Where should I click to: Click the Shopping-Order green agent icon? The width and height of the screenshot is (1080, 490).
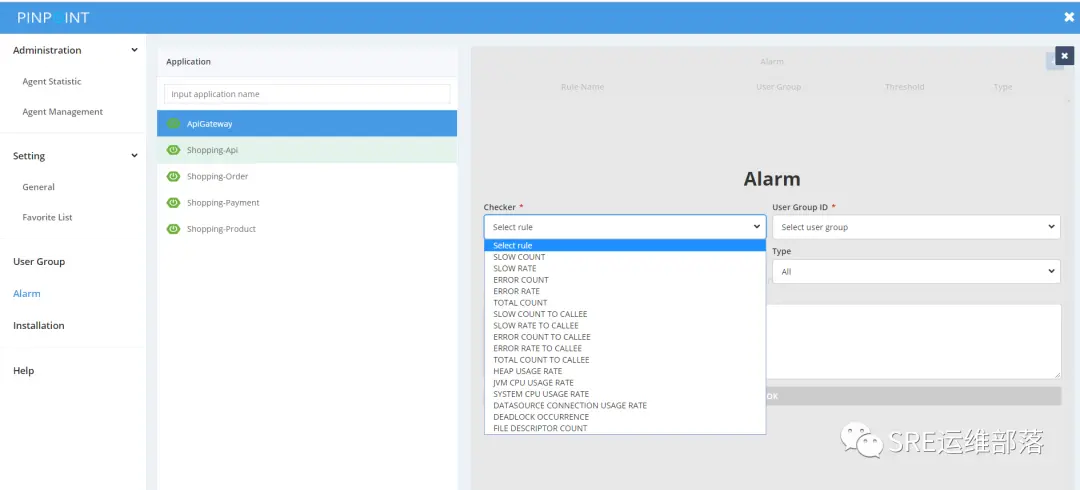(174, 176)
